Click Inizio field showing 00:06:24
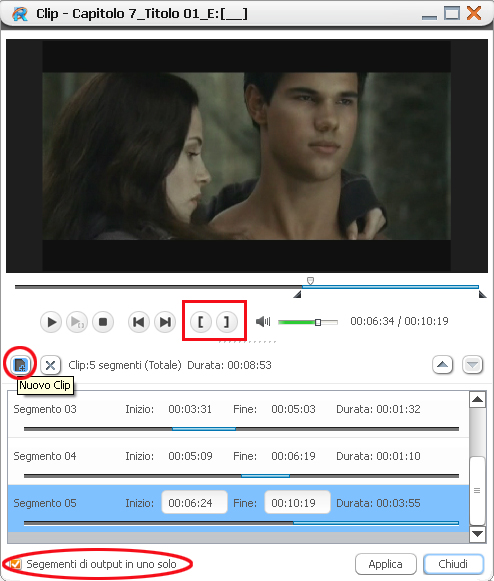 pyautogui.click(x=195, y=503)
